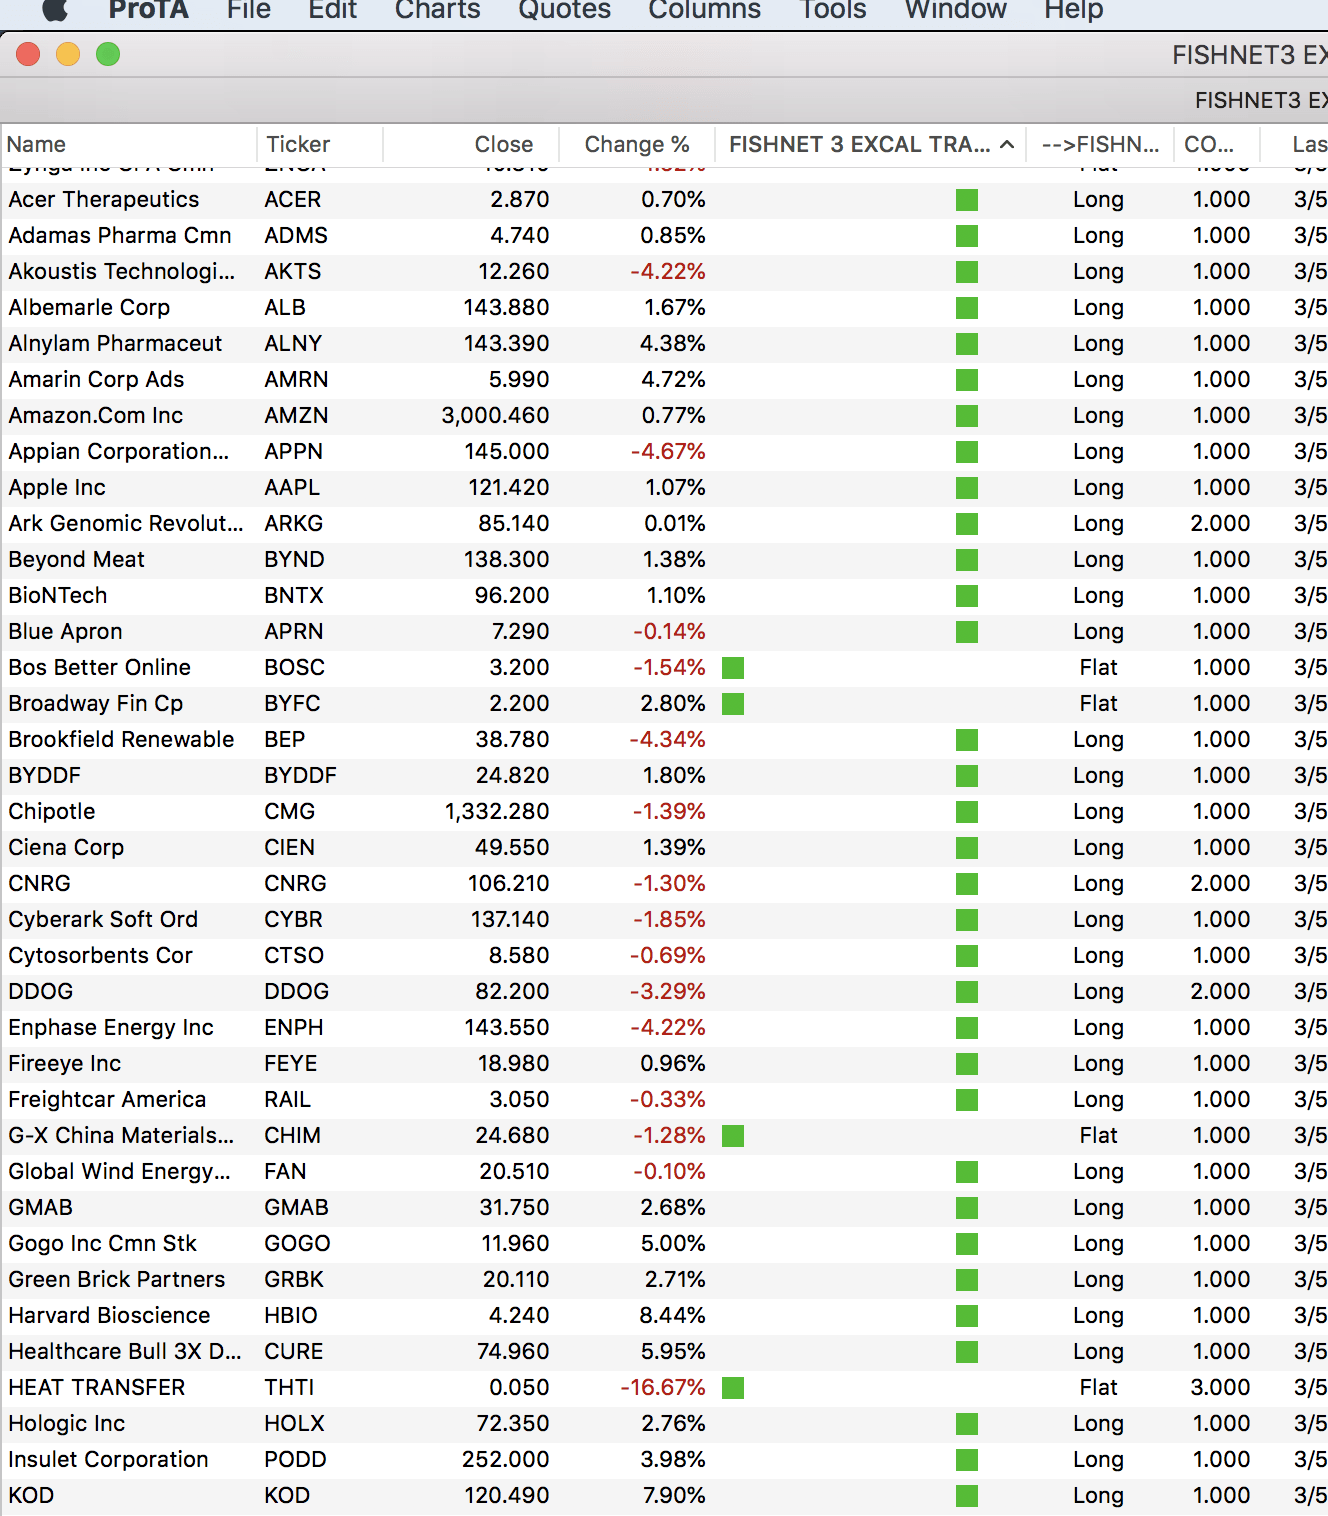Select the Albemarle Corp row name
This screenshot has width=1328, height=1516.
(x=89, y=307)
